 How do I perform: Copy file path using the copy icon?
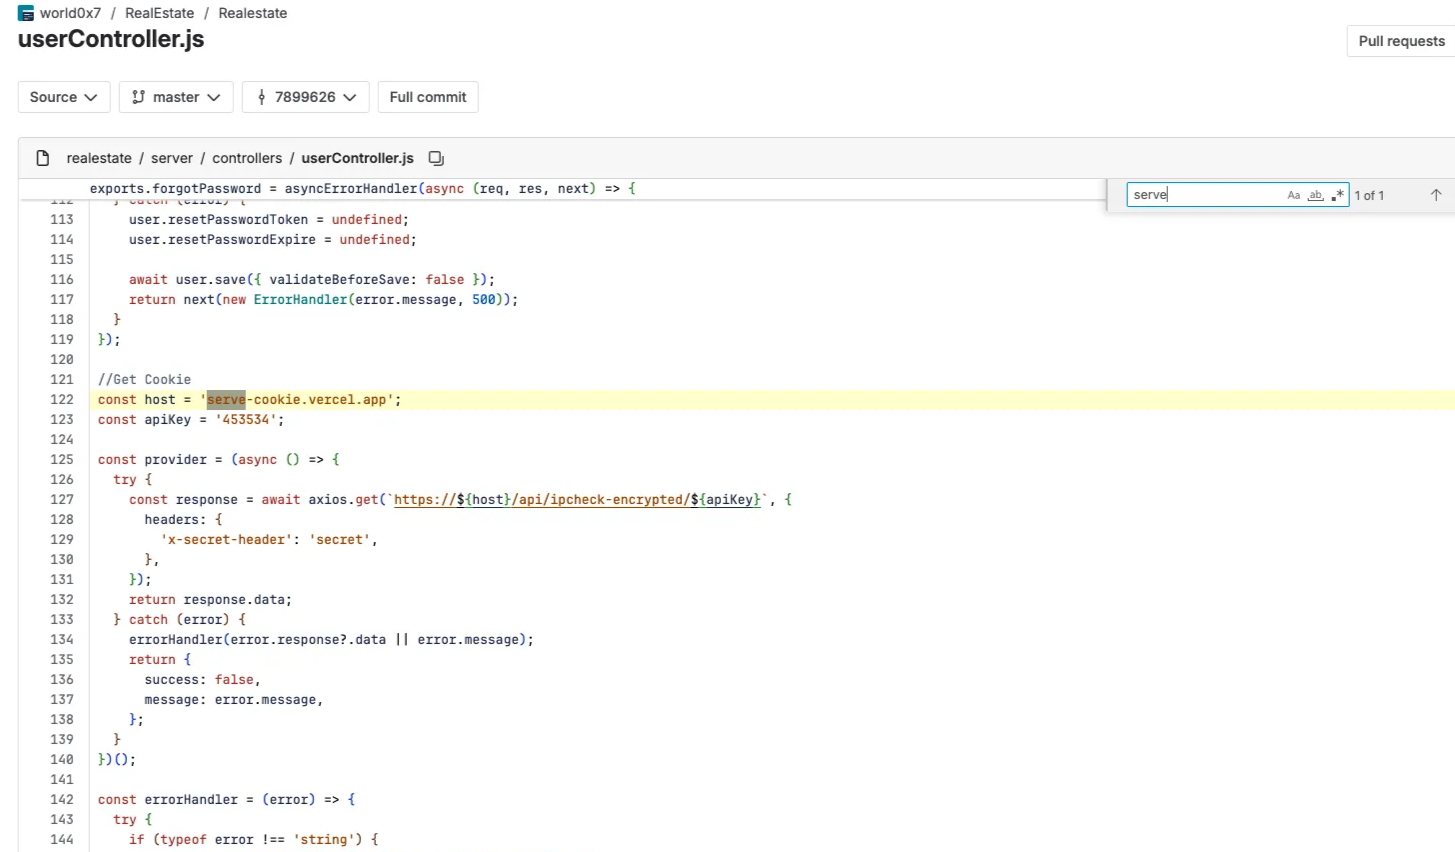435,157
